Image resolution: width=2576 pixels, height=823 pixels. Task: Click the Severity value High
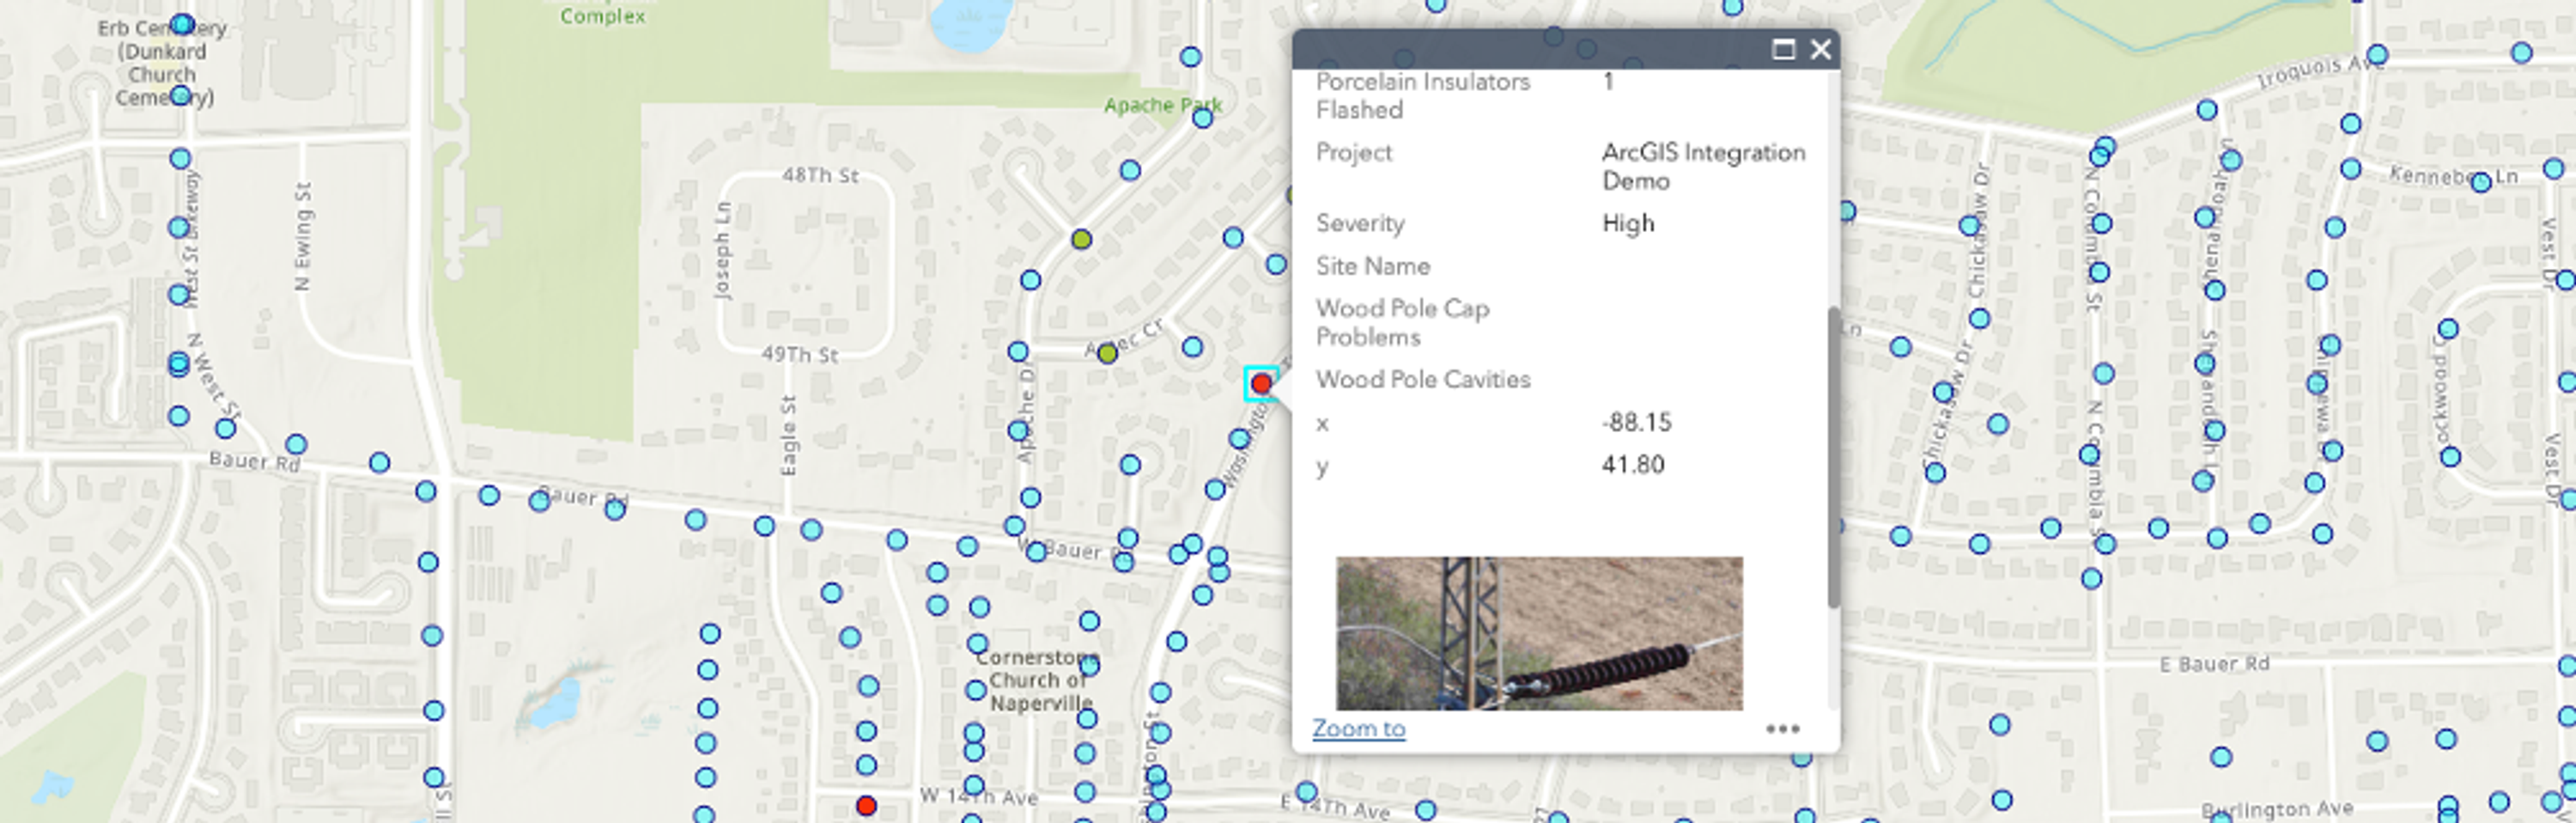tap(1628, 223)
